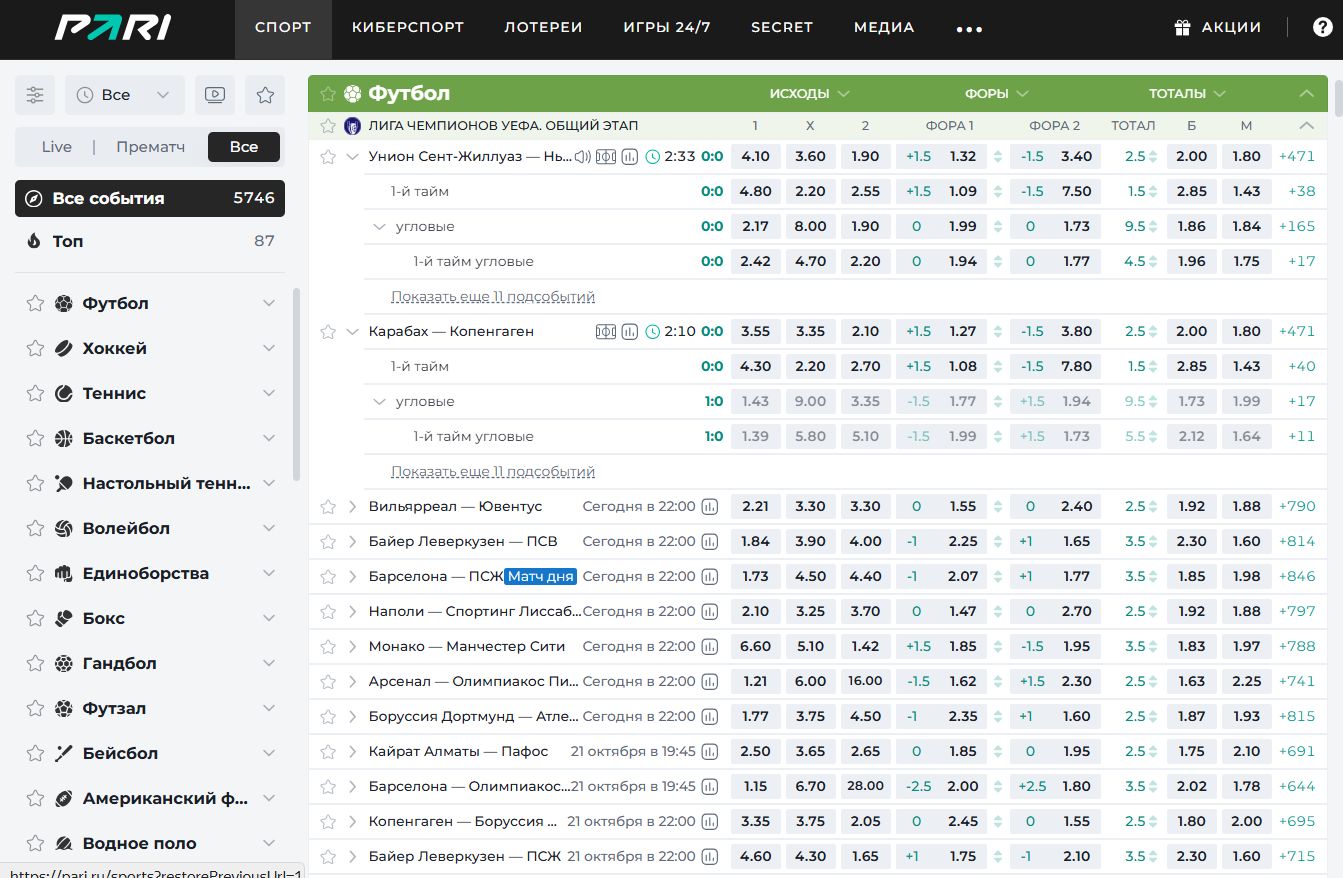Open more navigation items via three dots
The height and width of the screenshot is (878, 1343).
969,29
